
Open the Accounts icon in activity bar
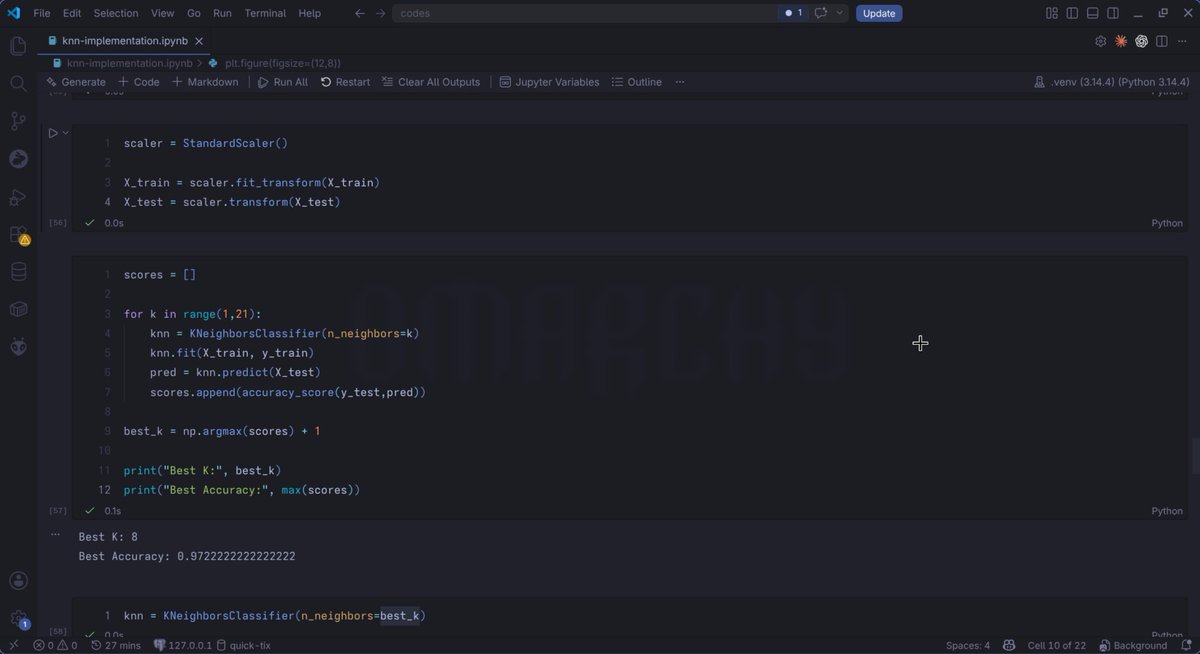[x=18, y=581]
